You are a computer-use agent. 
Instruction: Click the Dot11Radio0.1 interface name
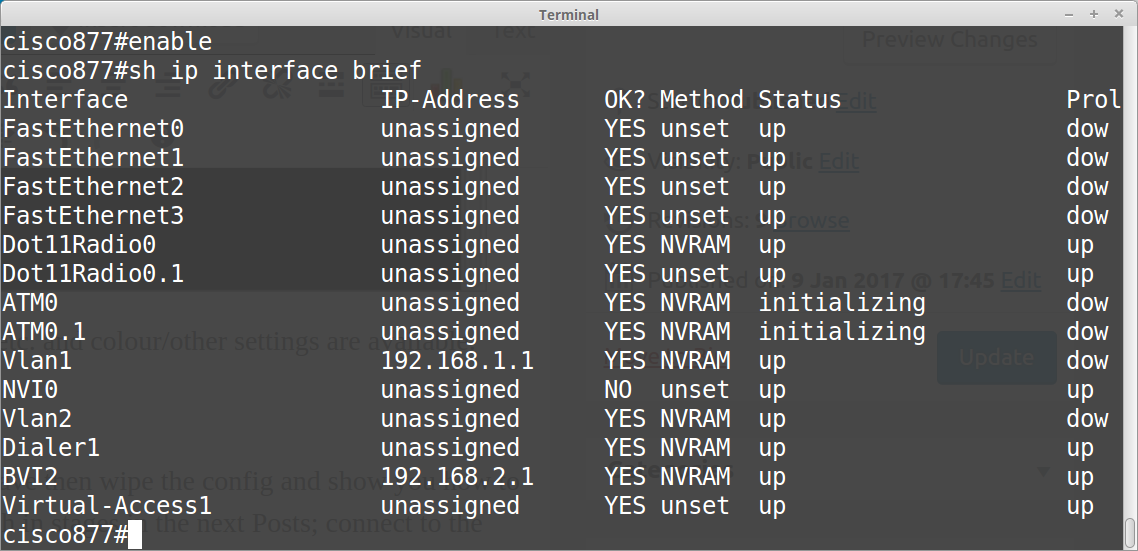tap(93, 274)
